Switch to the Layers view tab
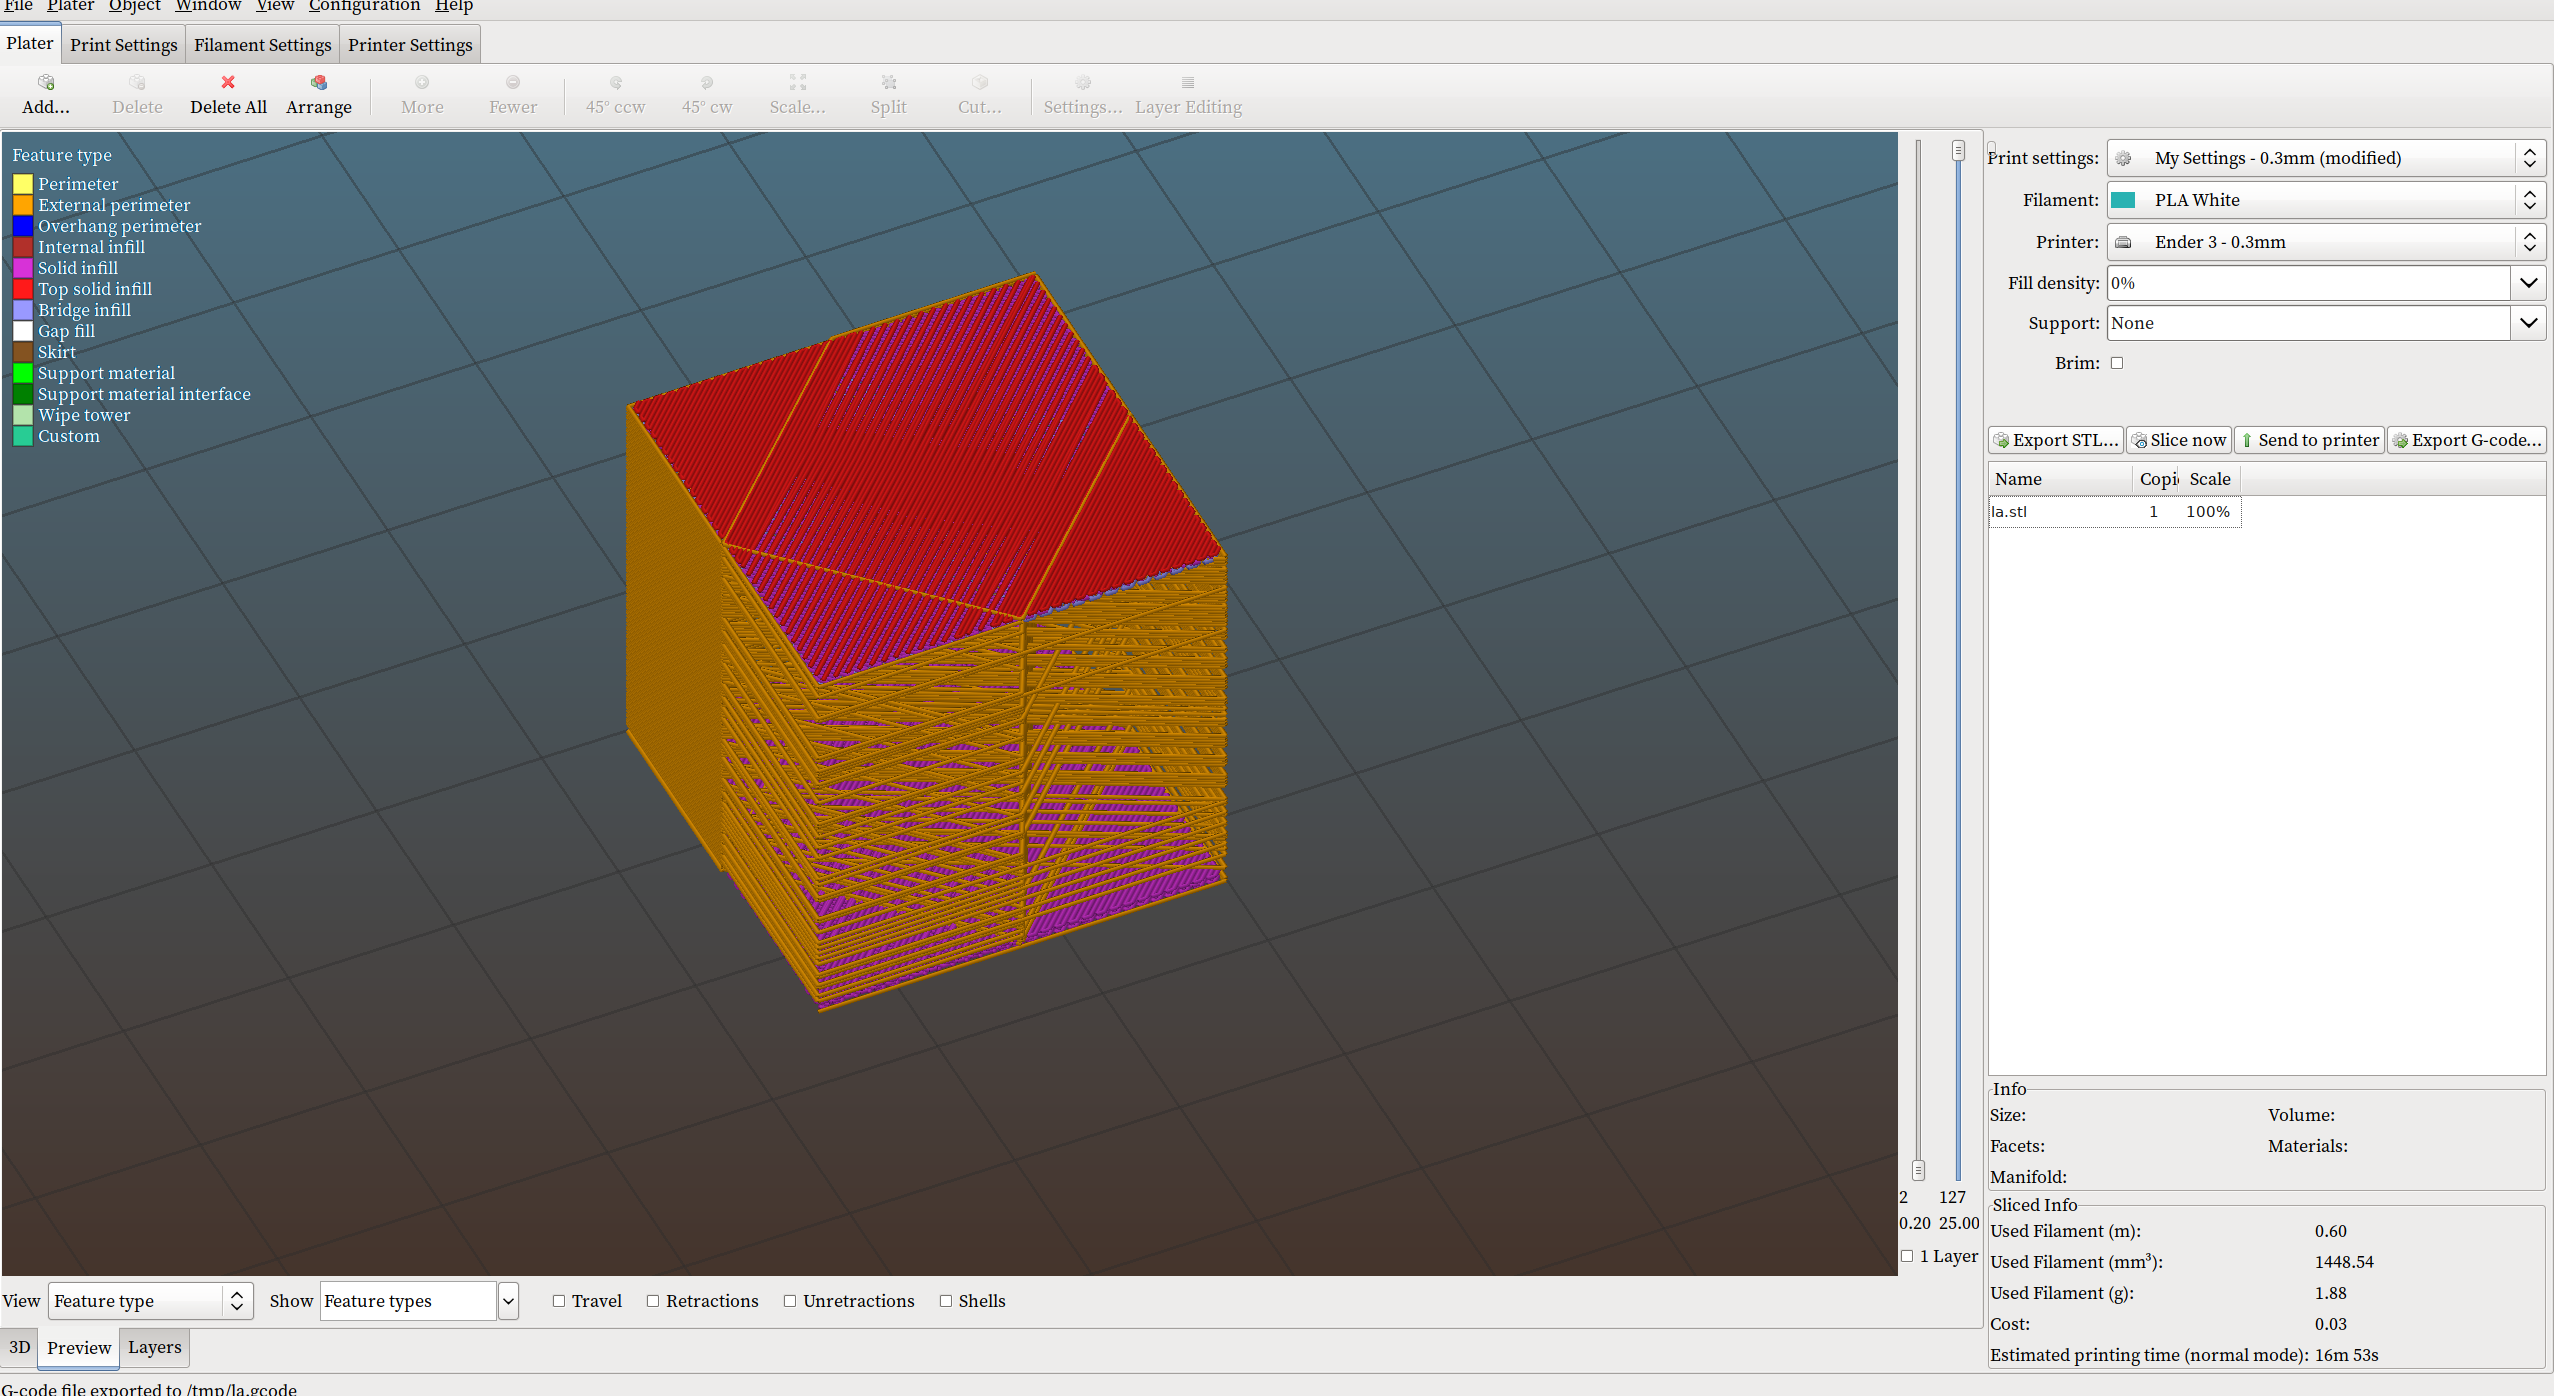2554x1396 pixels. (x=154, y=1347)
